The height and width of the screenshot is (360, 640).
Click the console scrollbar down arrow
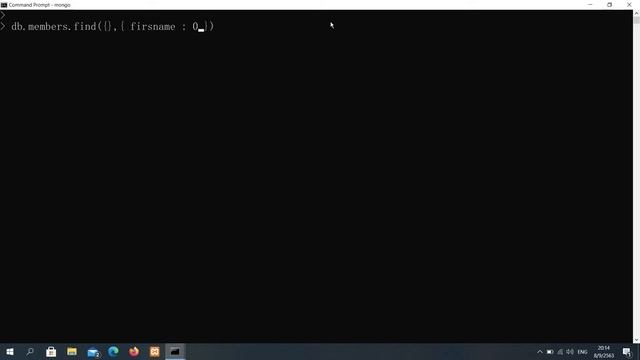[x=636, y=340]
